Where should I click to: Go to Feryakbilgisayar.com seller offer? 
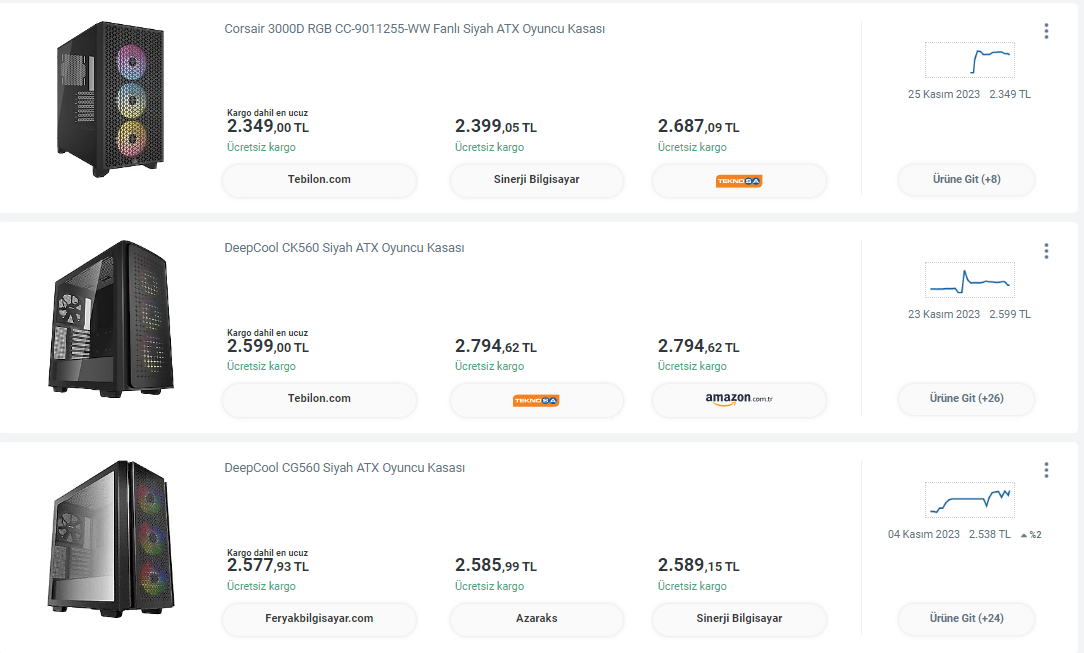319,619
